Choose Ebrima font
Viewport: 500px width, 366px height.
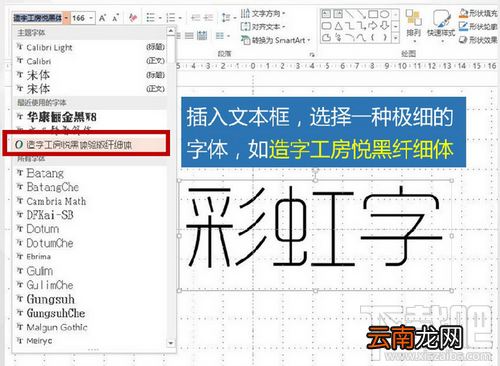90,257
